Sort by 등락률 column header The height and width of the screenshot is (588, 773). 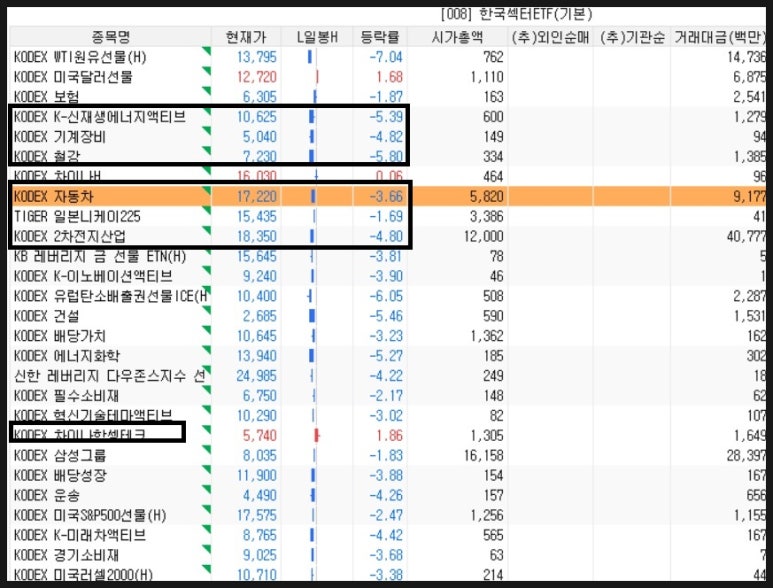pos(380,37)
